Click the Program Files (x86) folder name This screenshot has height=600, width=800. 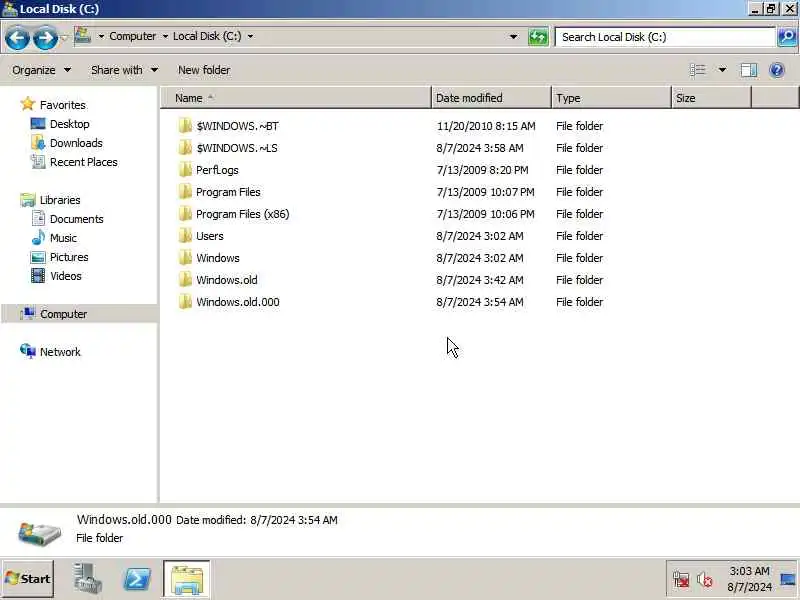click(242, 214)
